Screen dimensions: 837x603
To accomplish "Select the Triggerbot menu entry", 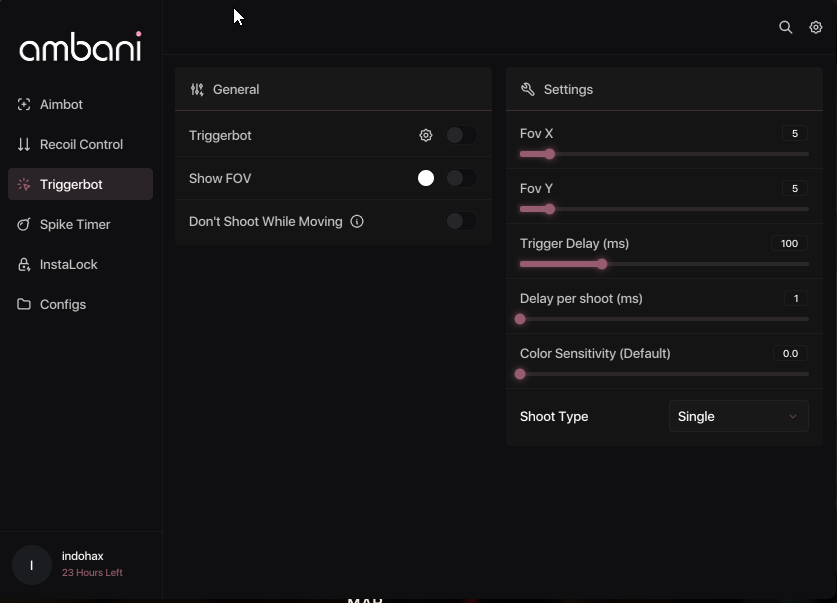I will (81, 184).
